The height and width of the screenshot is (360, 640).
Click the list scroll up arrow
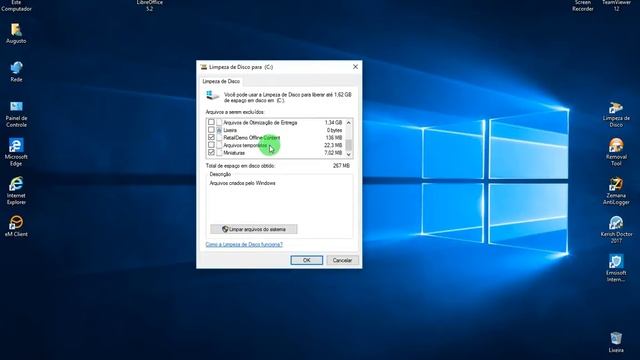coord(349,122)
